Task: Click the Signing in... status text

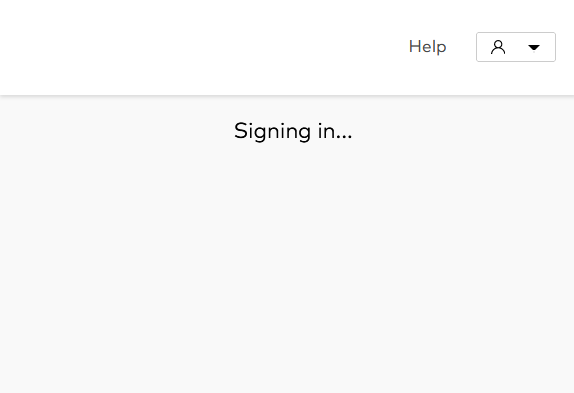Action: (293, 131)
